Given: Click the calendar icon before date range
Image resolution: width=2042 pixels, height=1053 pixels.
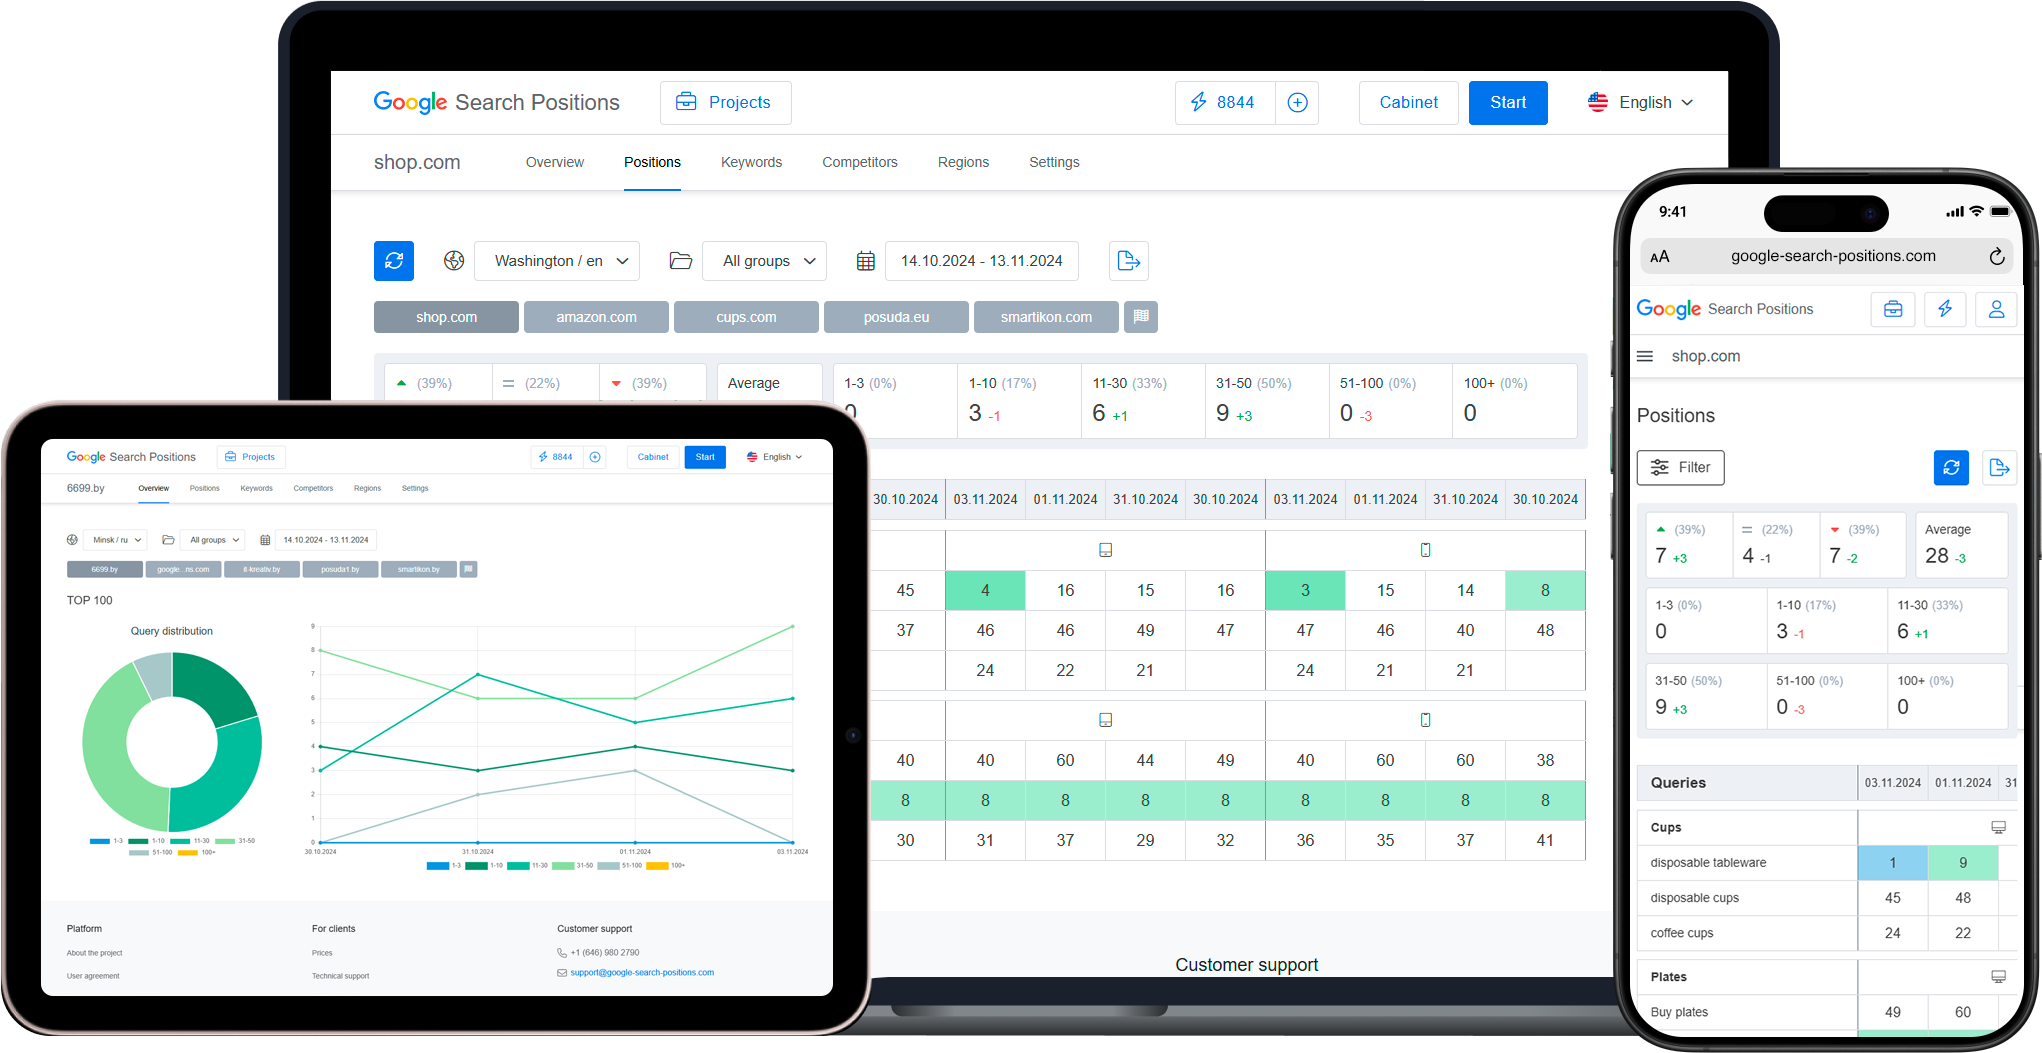Looking at the screenshot, I should 866,261.
